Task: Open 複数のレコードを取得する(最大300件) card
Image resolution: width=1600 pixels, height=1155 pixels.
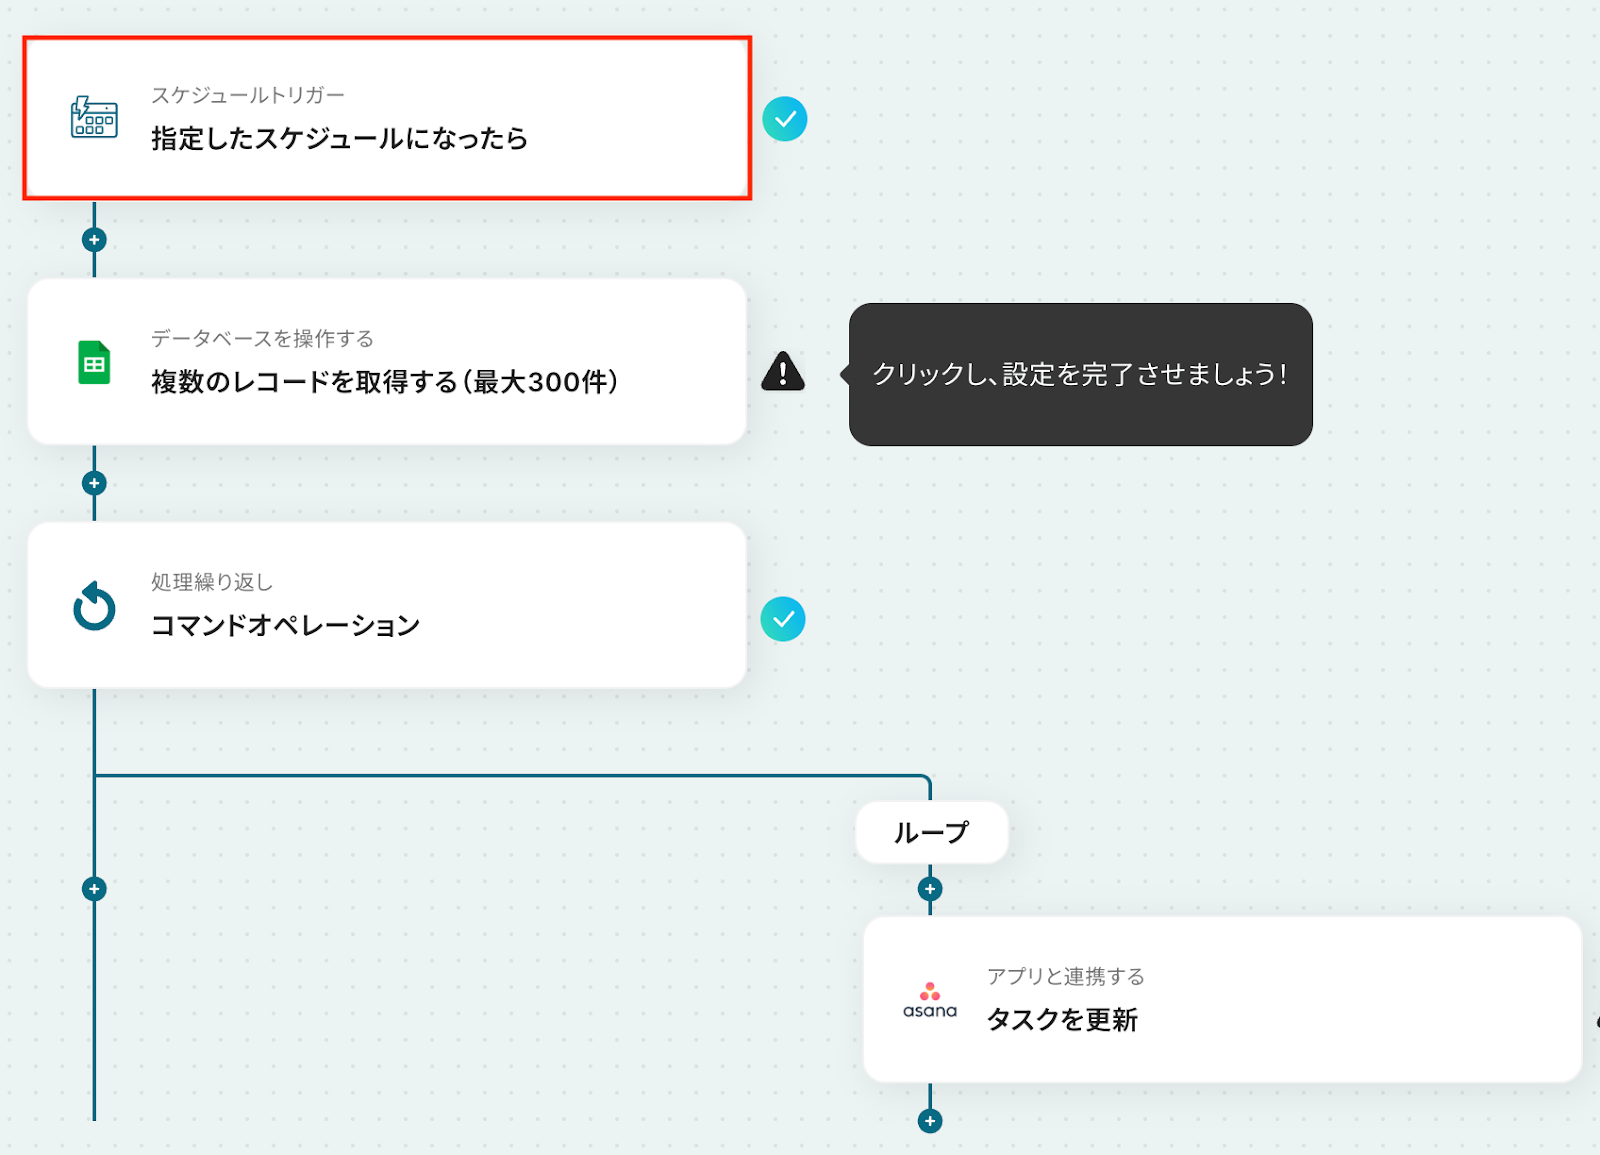Action: 387,362
